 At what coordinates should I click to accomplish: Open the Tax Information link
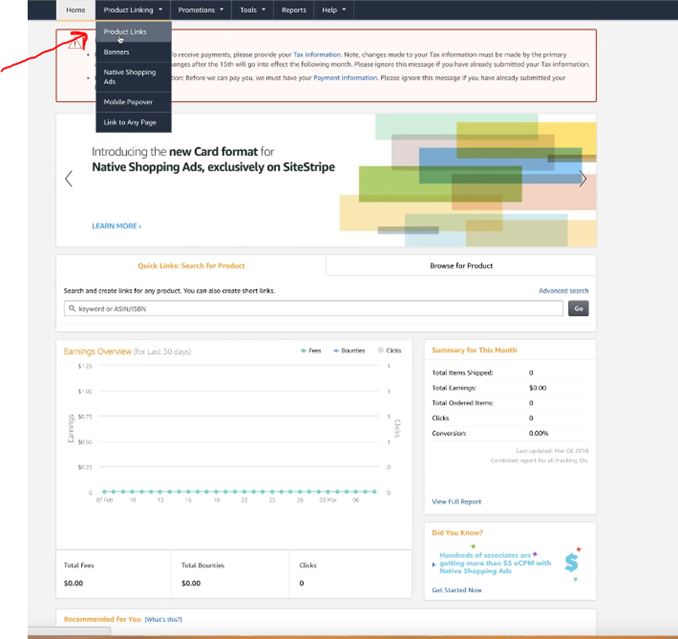[317, 54]
